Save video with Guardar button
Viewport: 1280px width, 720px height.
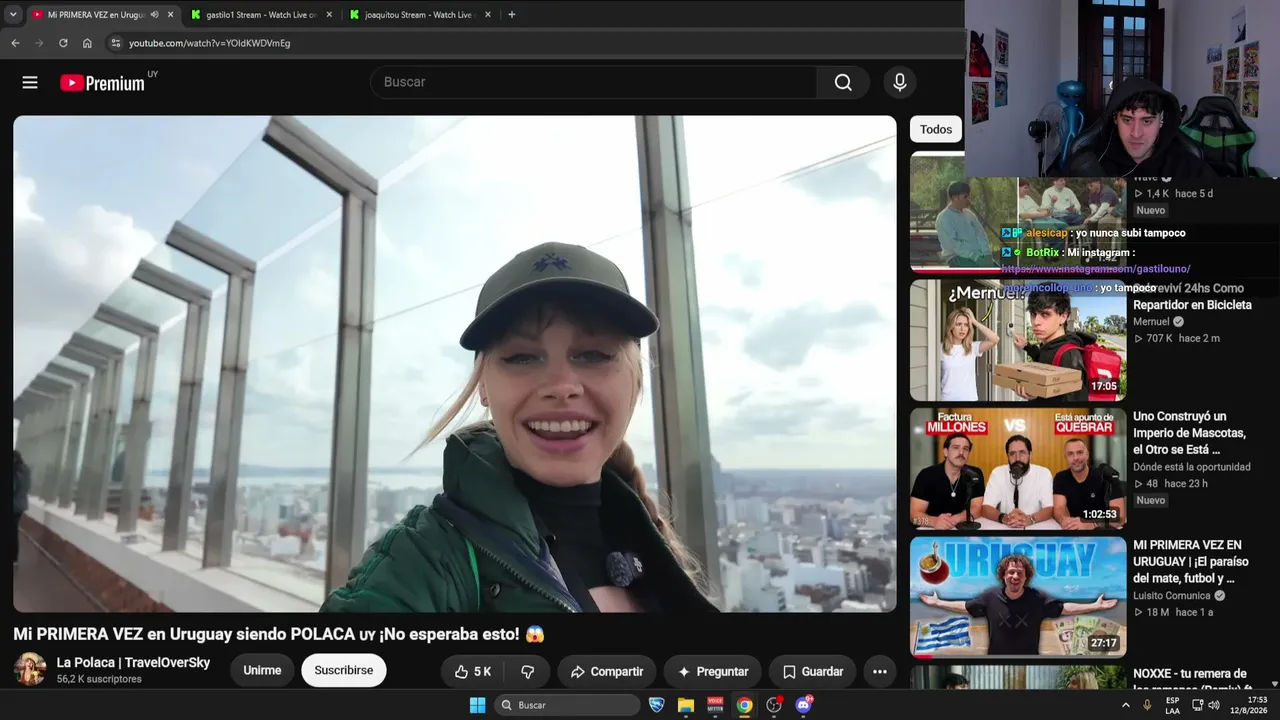click(x=813, y=672)
